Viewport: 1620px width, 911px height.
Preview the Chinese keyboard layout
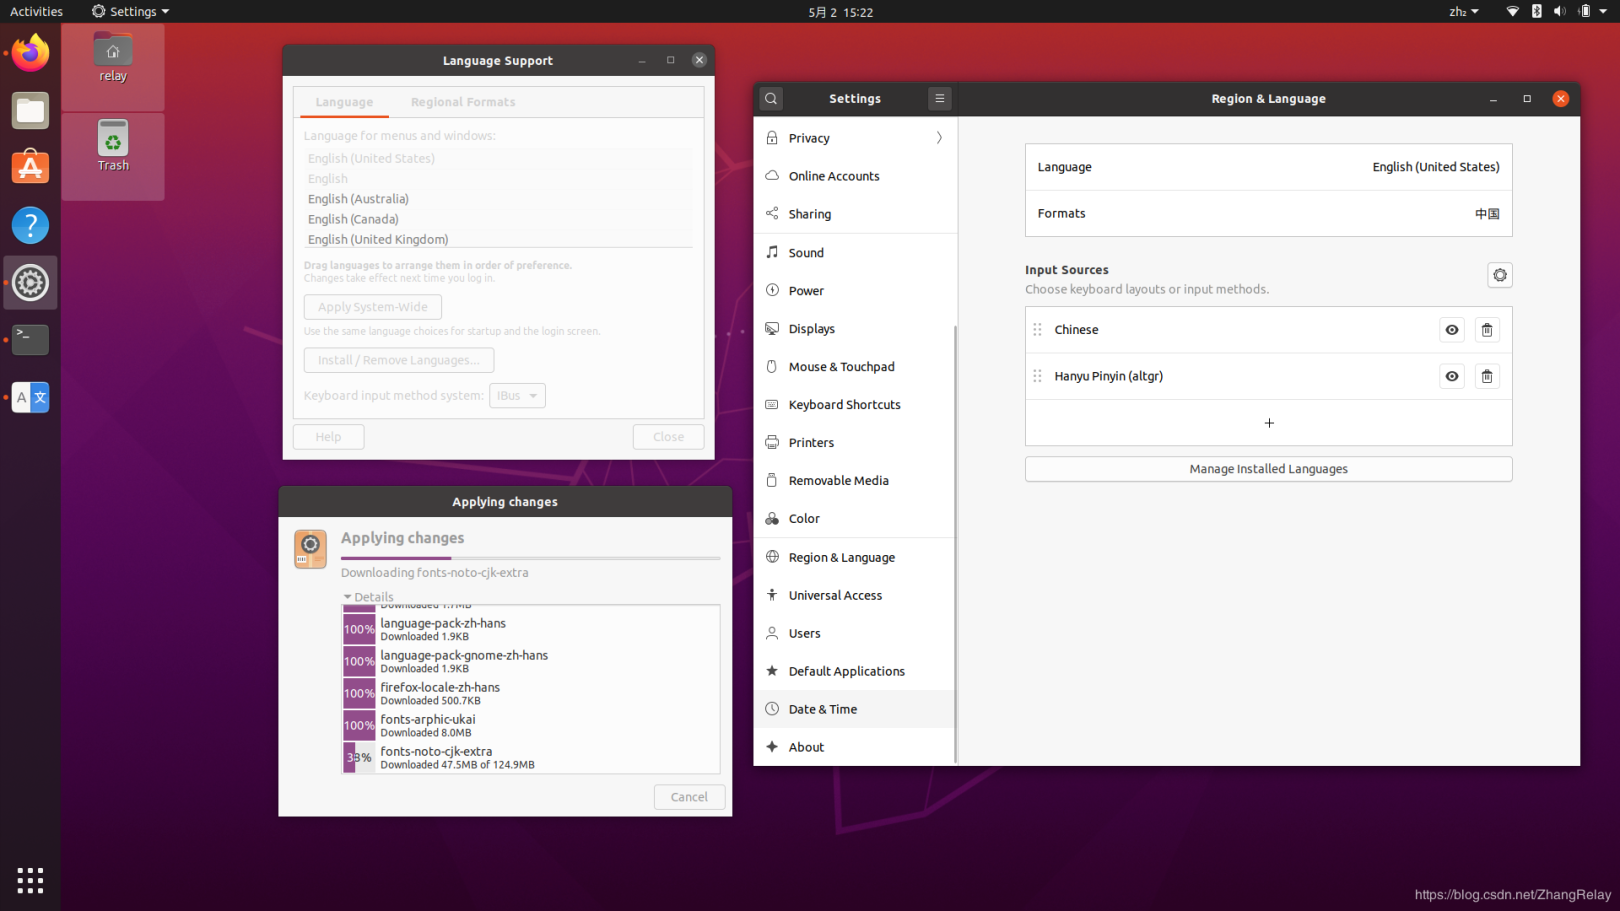click(x=1451, y=330)
